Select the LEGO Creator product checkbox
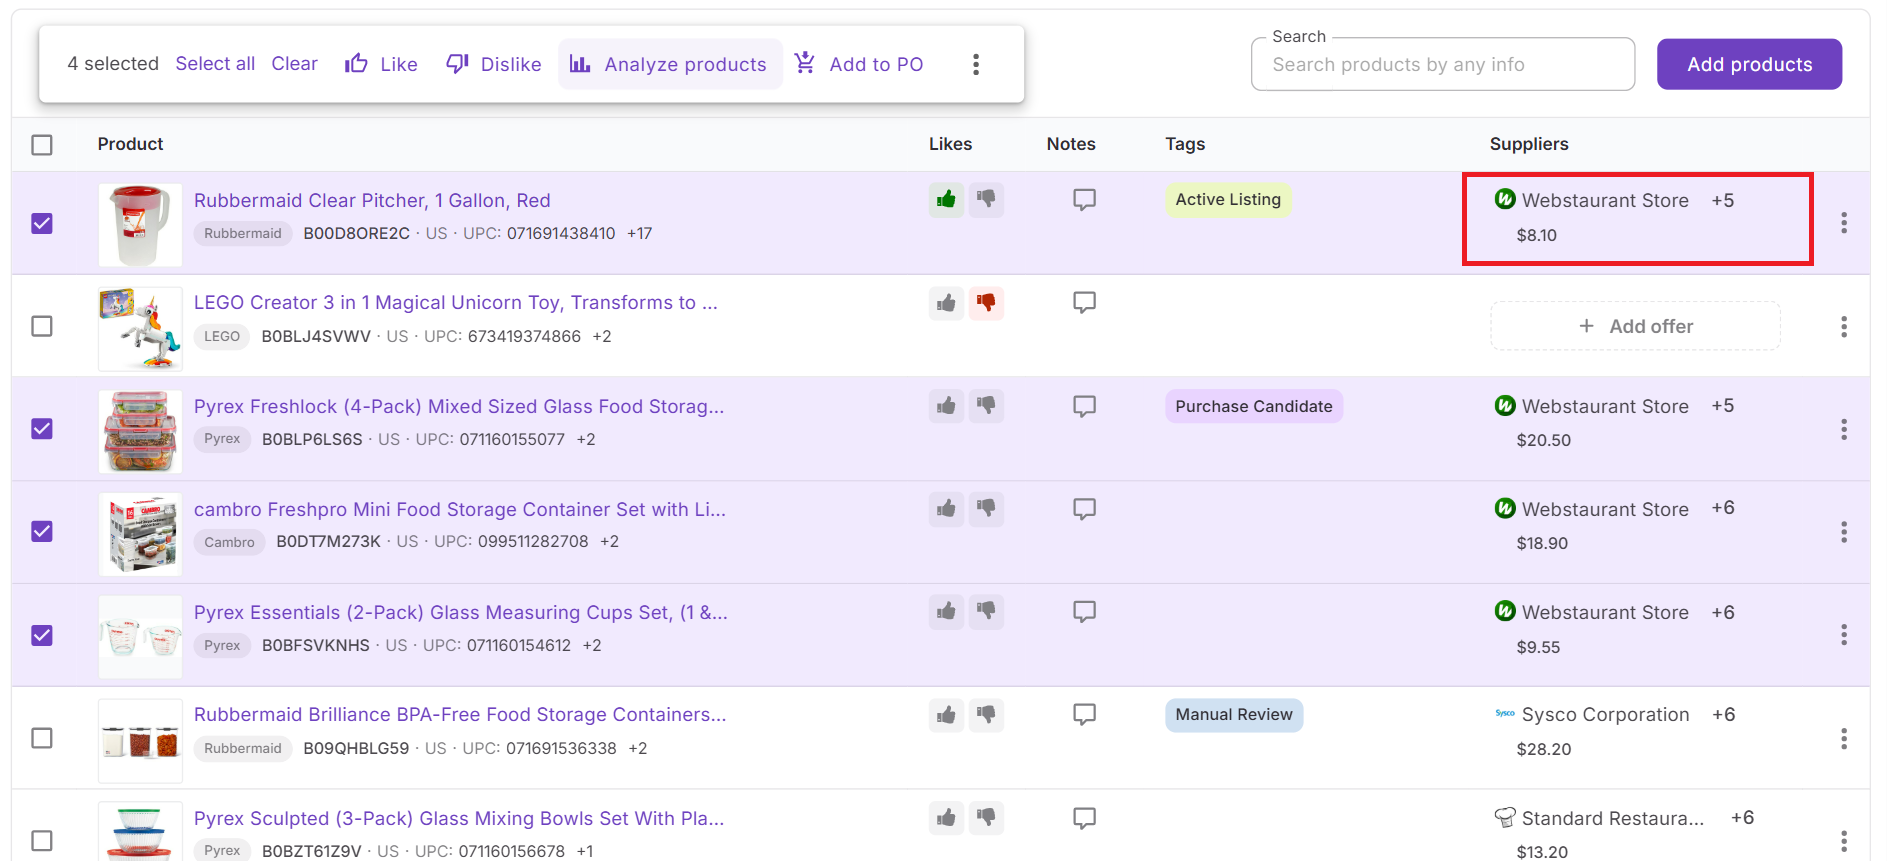This screenshot has height=861, width=1887. [x=42, y=326]
